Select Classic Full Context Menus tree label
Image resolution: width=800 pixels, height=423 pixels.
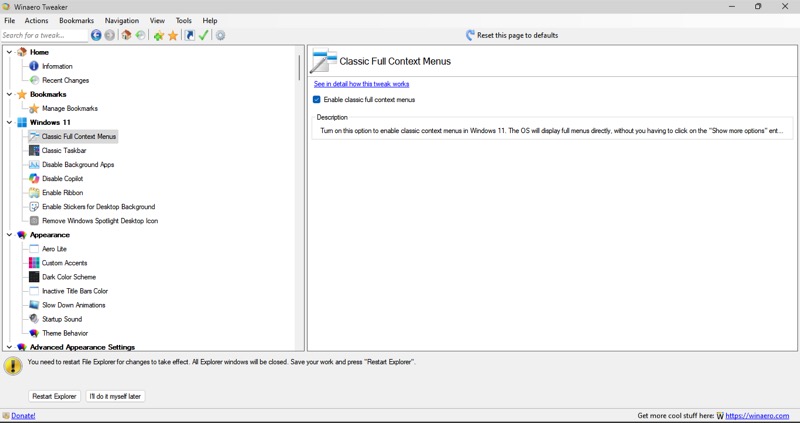point(79,136)
